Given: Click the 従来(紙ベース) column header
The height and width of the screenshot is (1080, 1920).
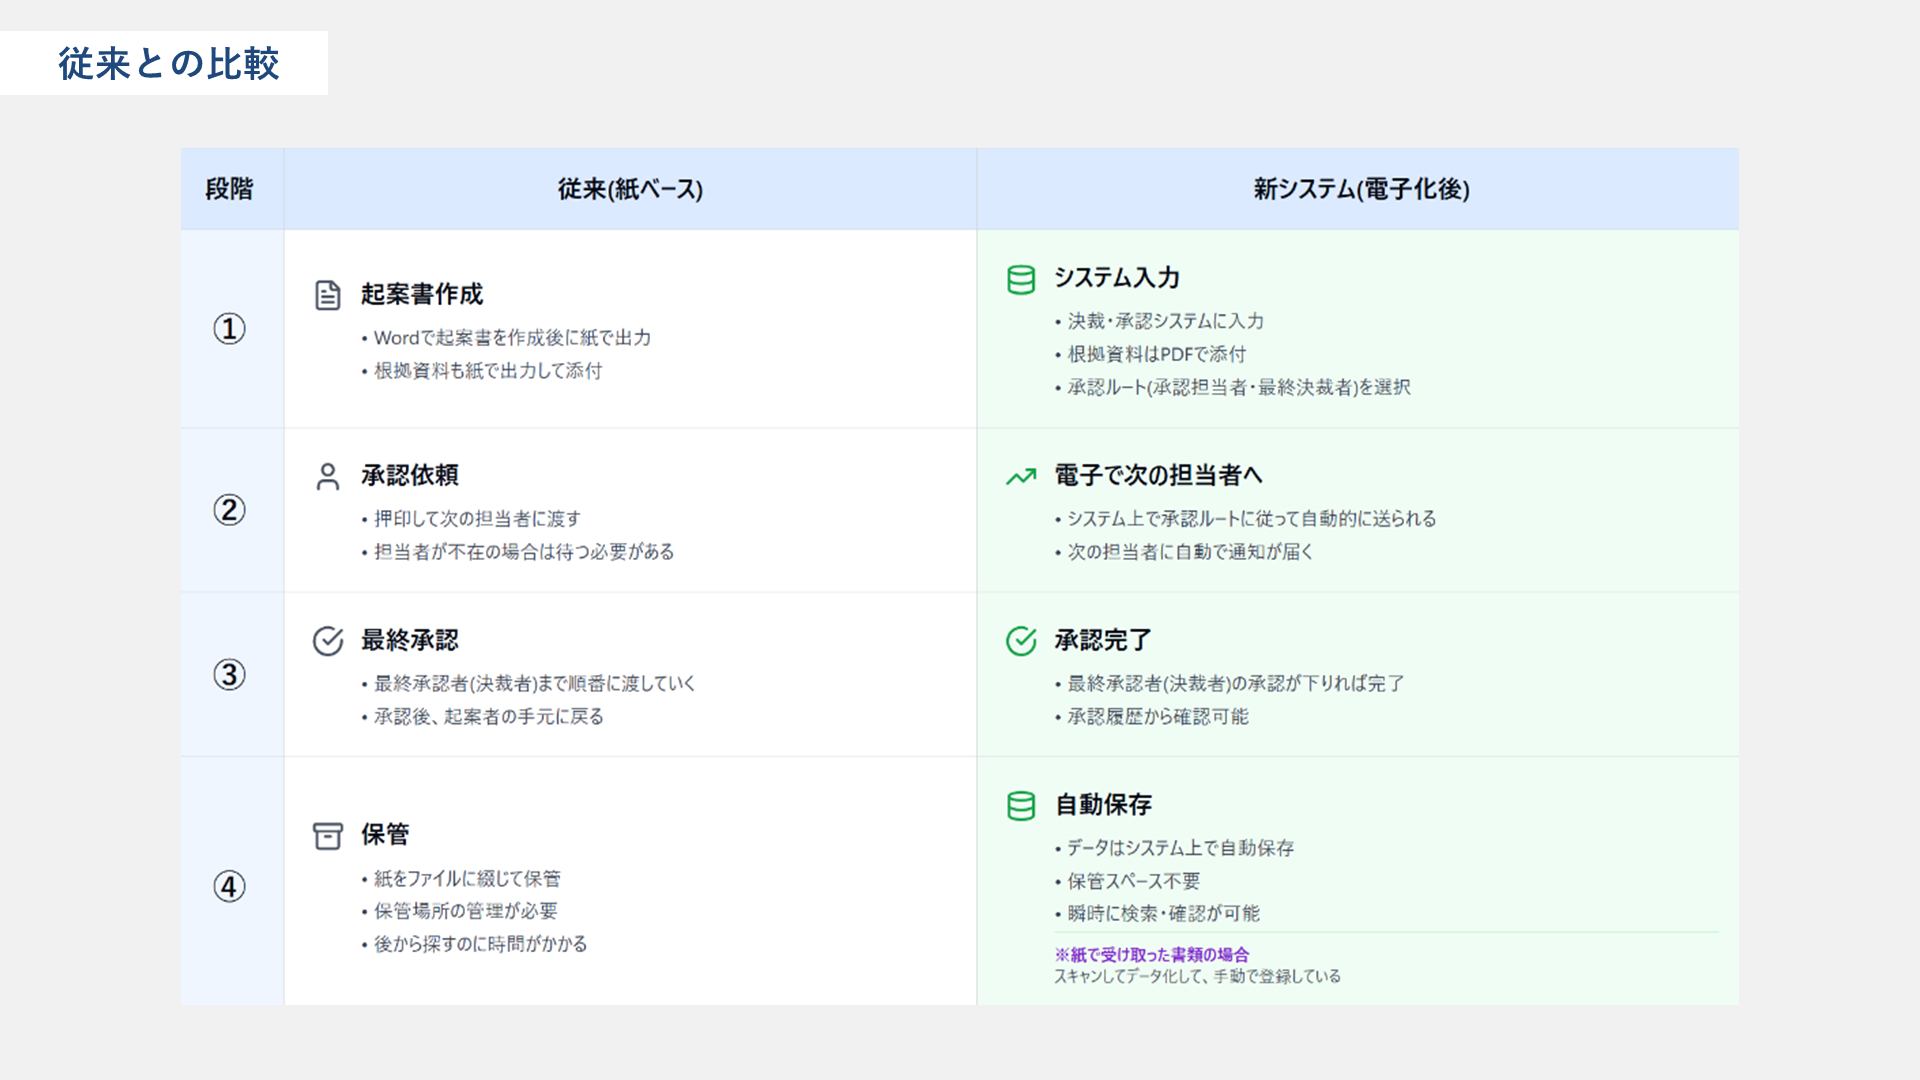Looking at the screenshot, I should pos(630,189).
